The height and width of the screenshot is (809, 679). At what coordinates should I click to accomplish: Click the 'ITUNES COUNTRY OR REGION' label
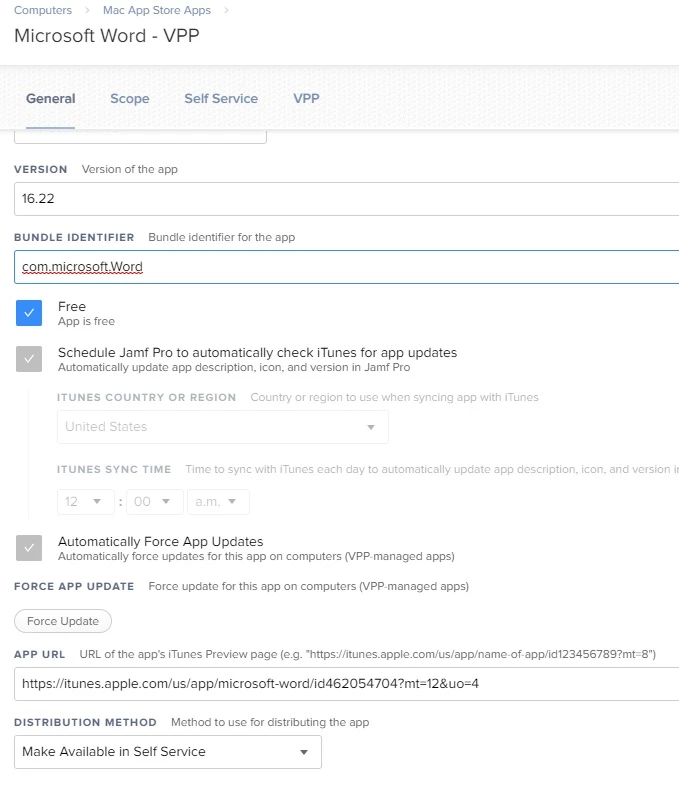pyautogui.click(x=147, y=397)
